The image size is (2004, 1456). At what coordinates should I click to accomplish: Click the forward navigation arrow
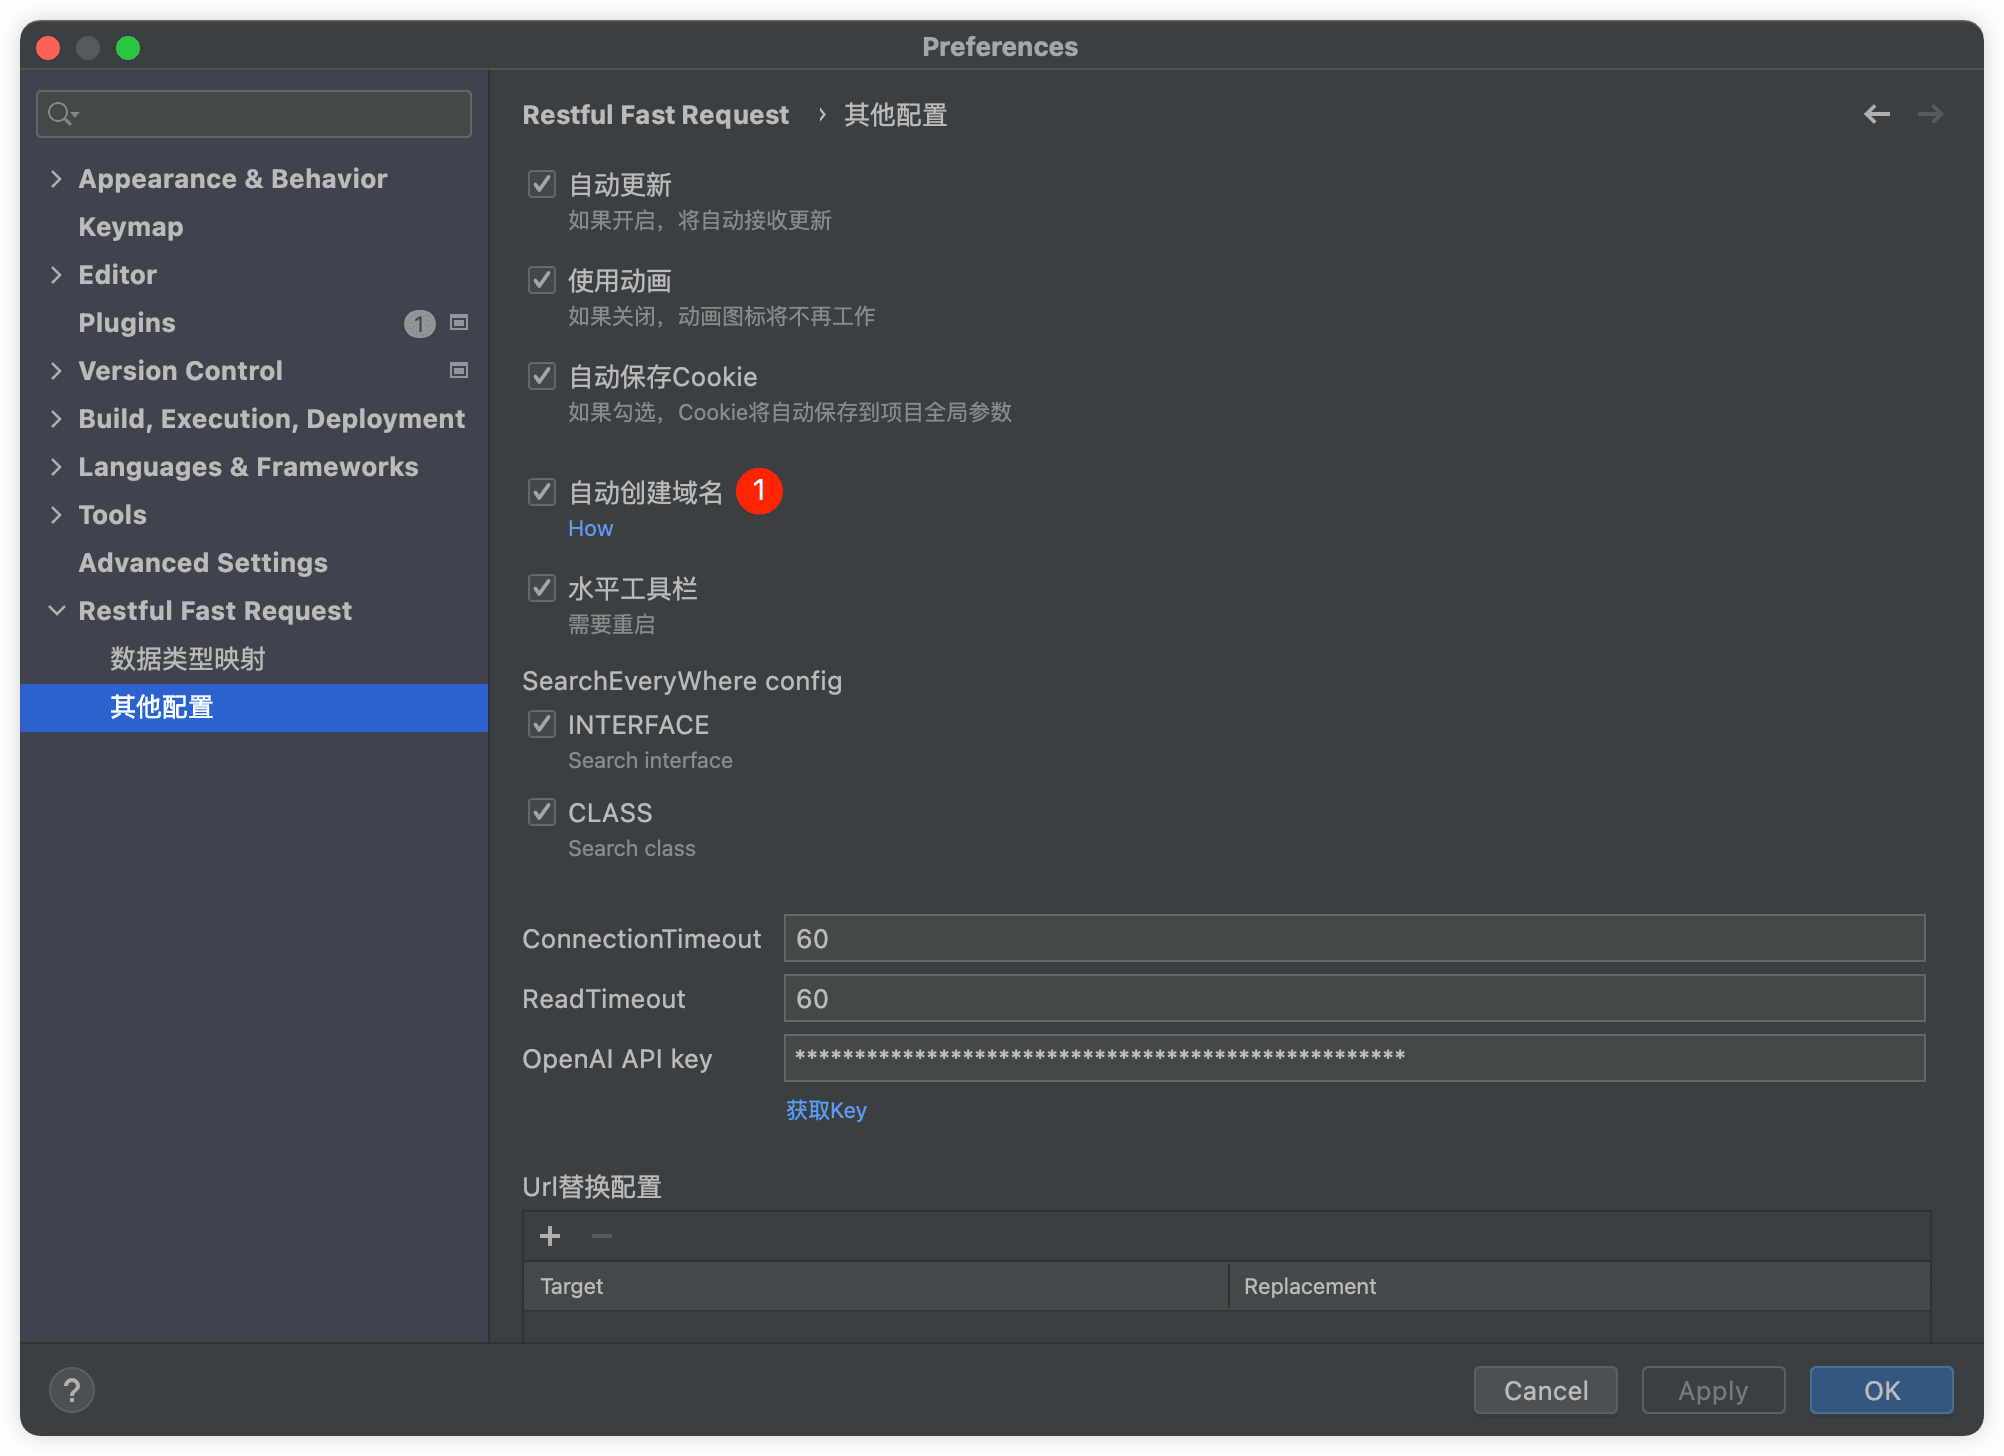[1930, 114]
